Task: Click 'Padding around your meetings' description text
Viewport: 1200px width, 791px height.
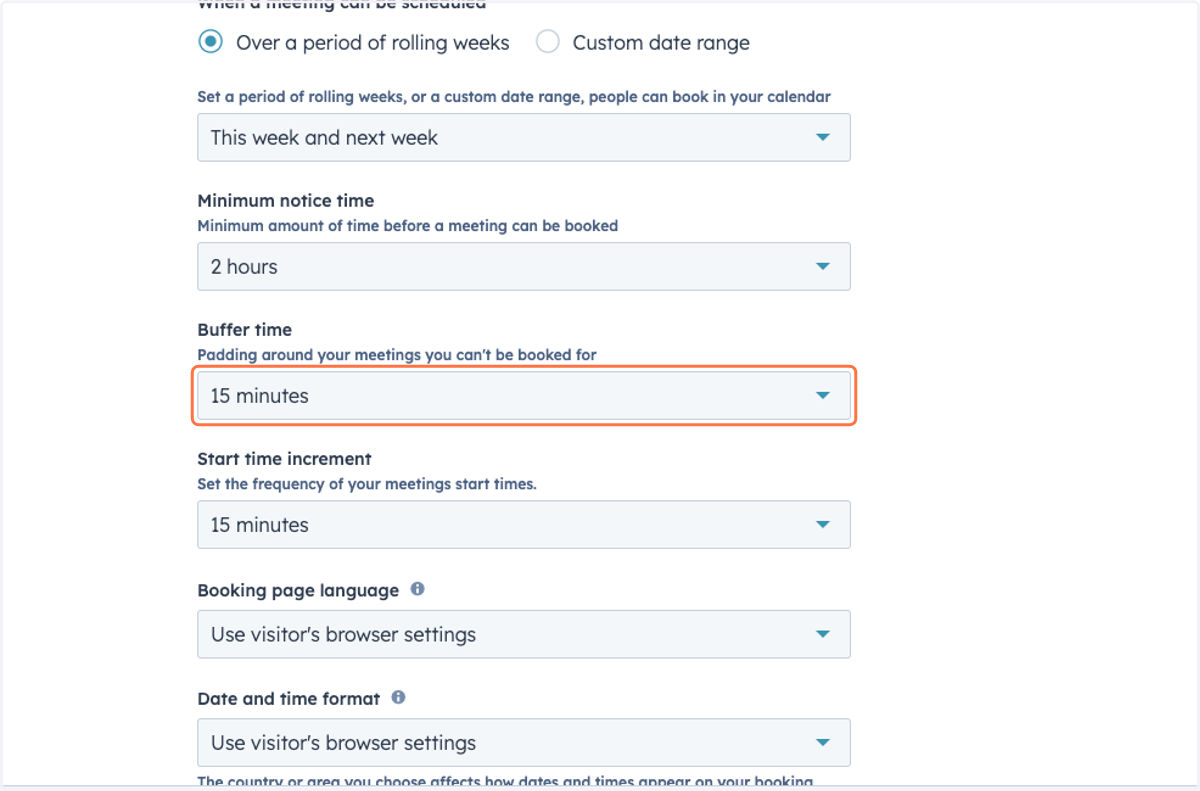Action: [x=397, y=355]
